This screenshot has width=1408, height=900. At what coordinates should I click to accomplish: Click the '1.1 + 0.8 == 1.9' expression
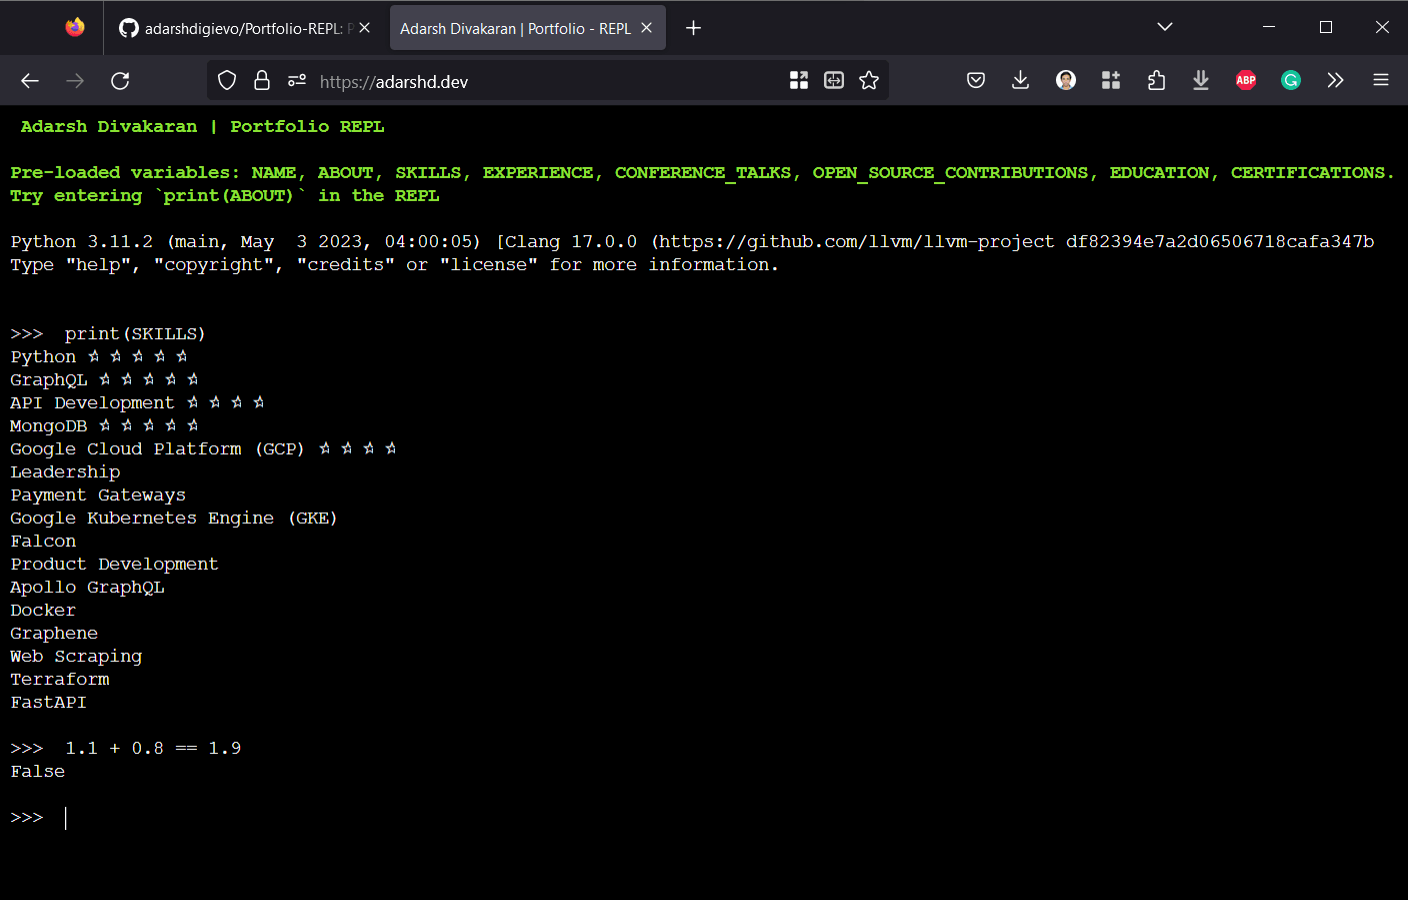[x=153, y=748]
